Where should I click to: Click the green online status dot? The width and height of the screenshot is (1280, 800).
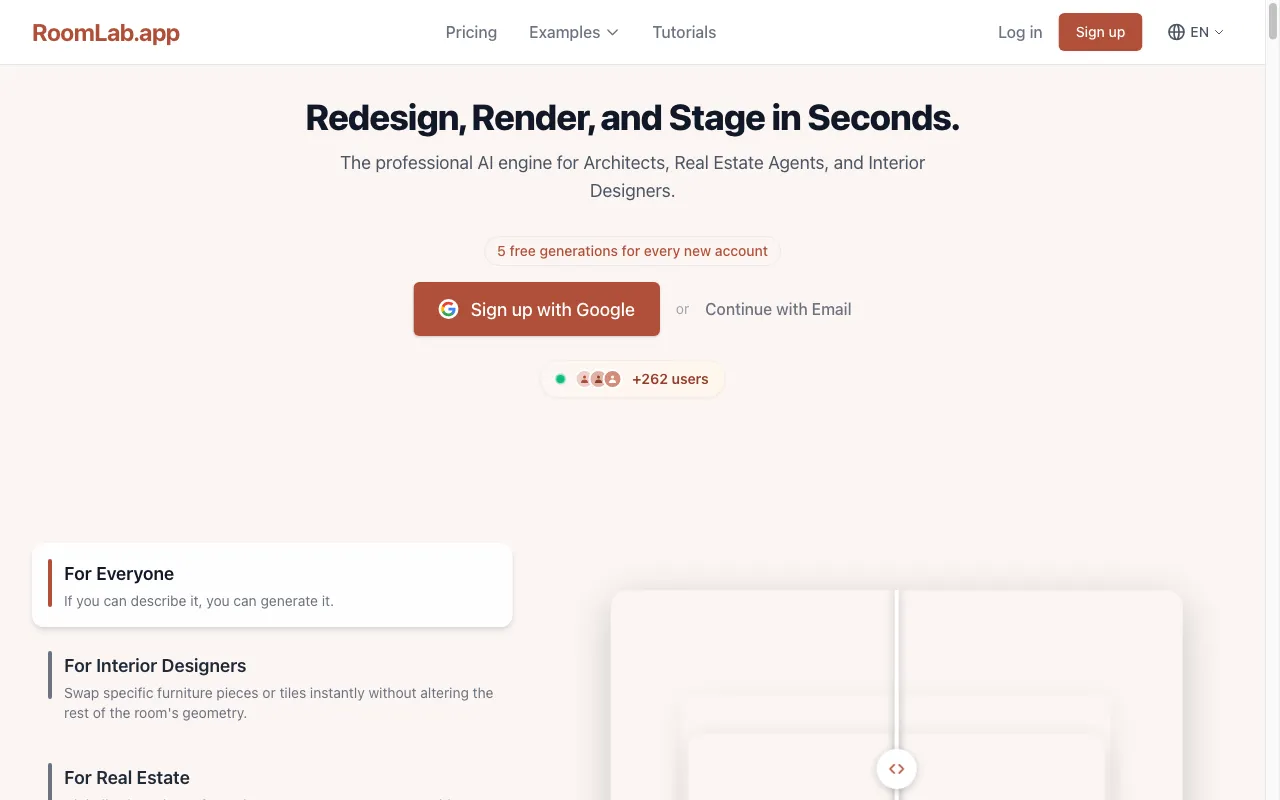(560, 379)
